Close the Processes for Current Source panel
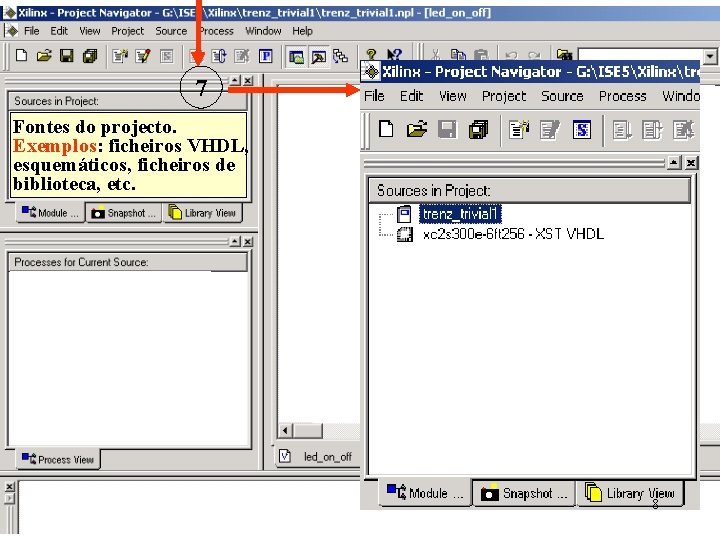Screen dimensions: 720x540 248,242
